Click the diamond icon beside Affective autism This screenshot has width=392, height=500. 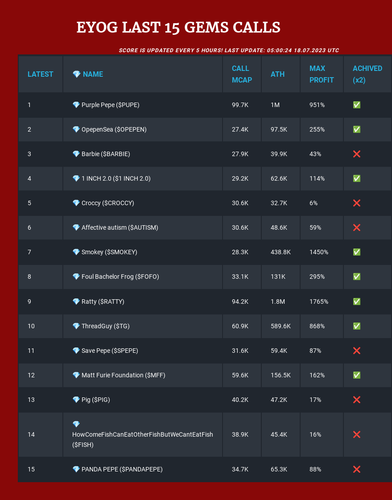76,227
